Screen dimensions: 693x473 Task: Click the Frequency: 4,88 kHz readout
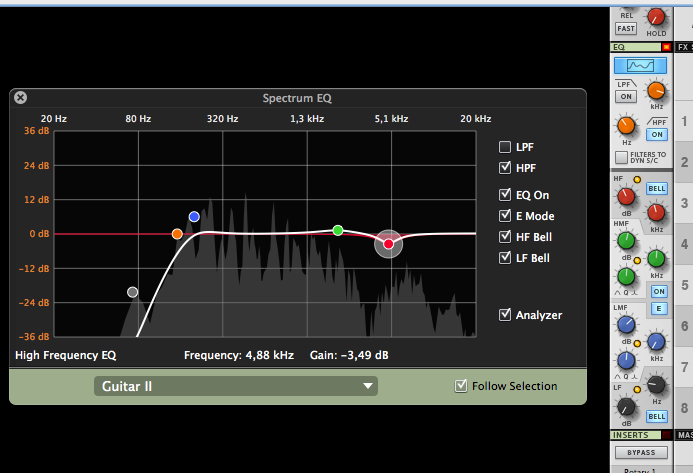click(x=239, y=355)
